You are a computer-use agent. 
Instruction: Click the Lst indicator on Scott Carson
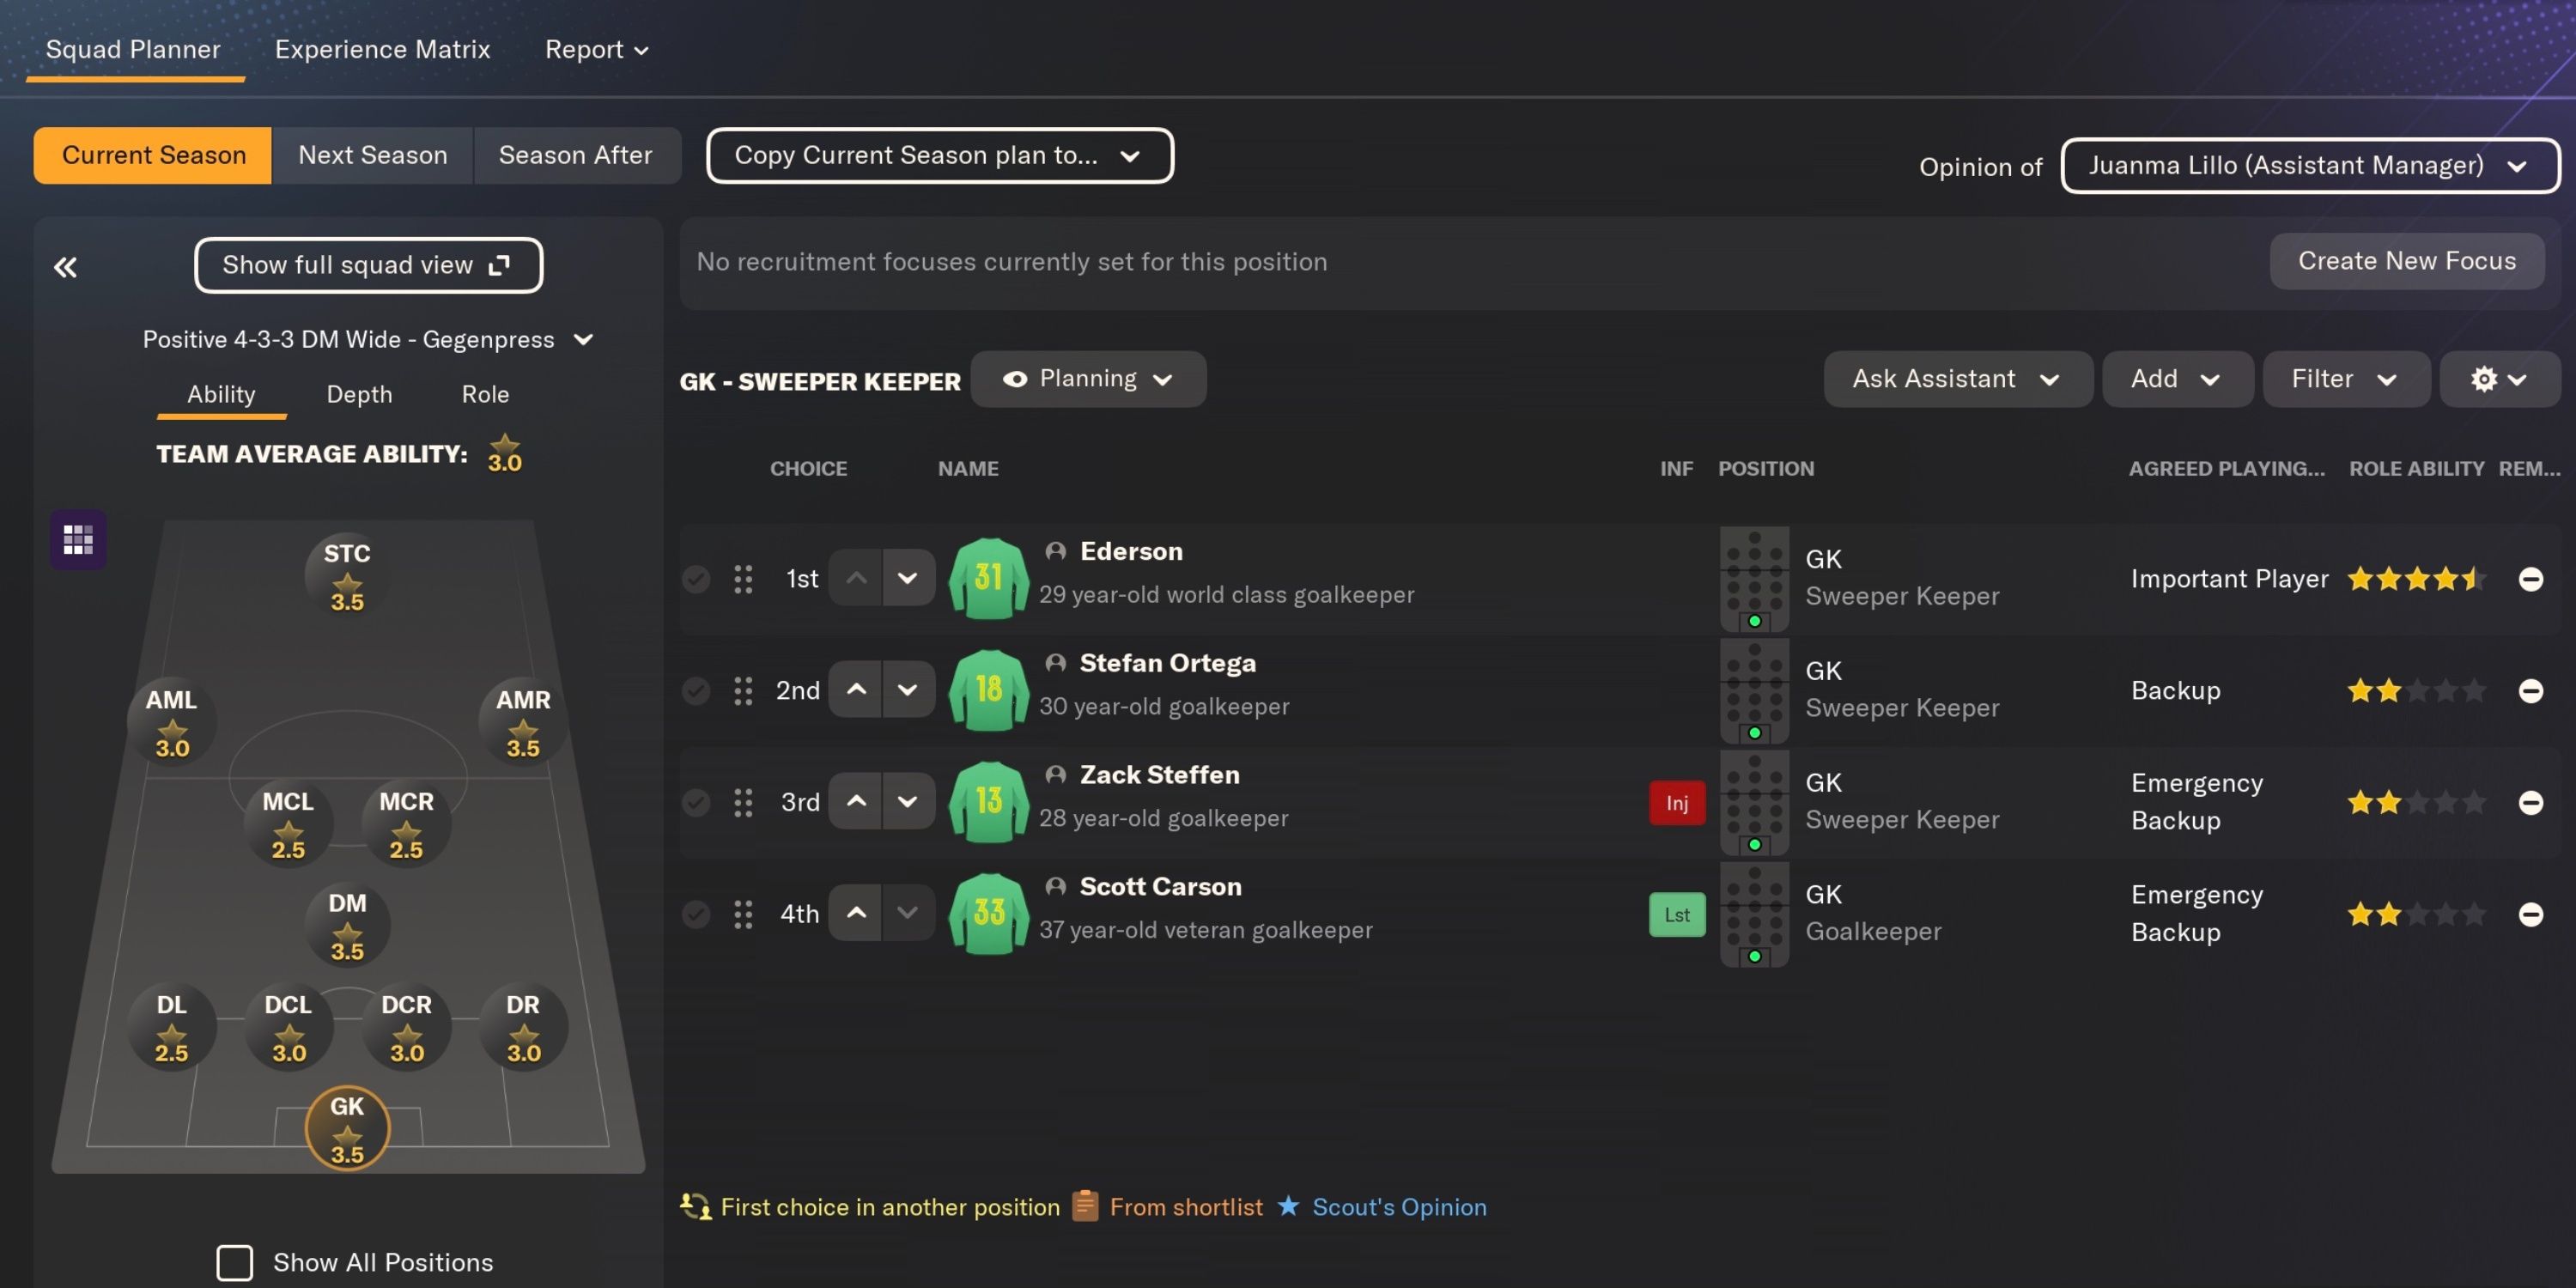click(1676, 914)
